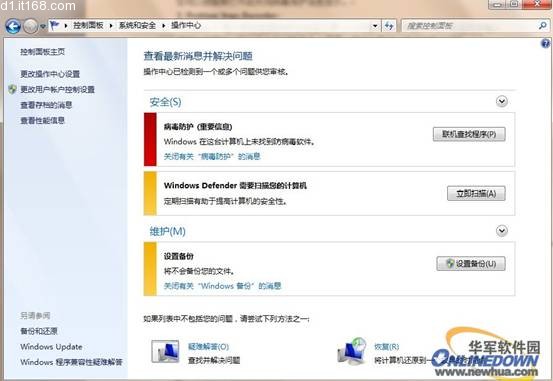The width and height of the screenshot is (553, 381).
Task: Select 操作中心 breadcrumb in address bar
Action: pyautogui.click(x=186, y=25)
